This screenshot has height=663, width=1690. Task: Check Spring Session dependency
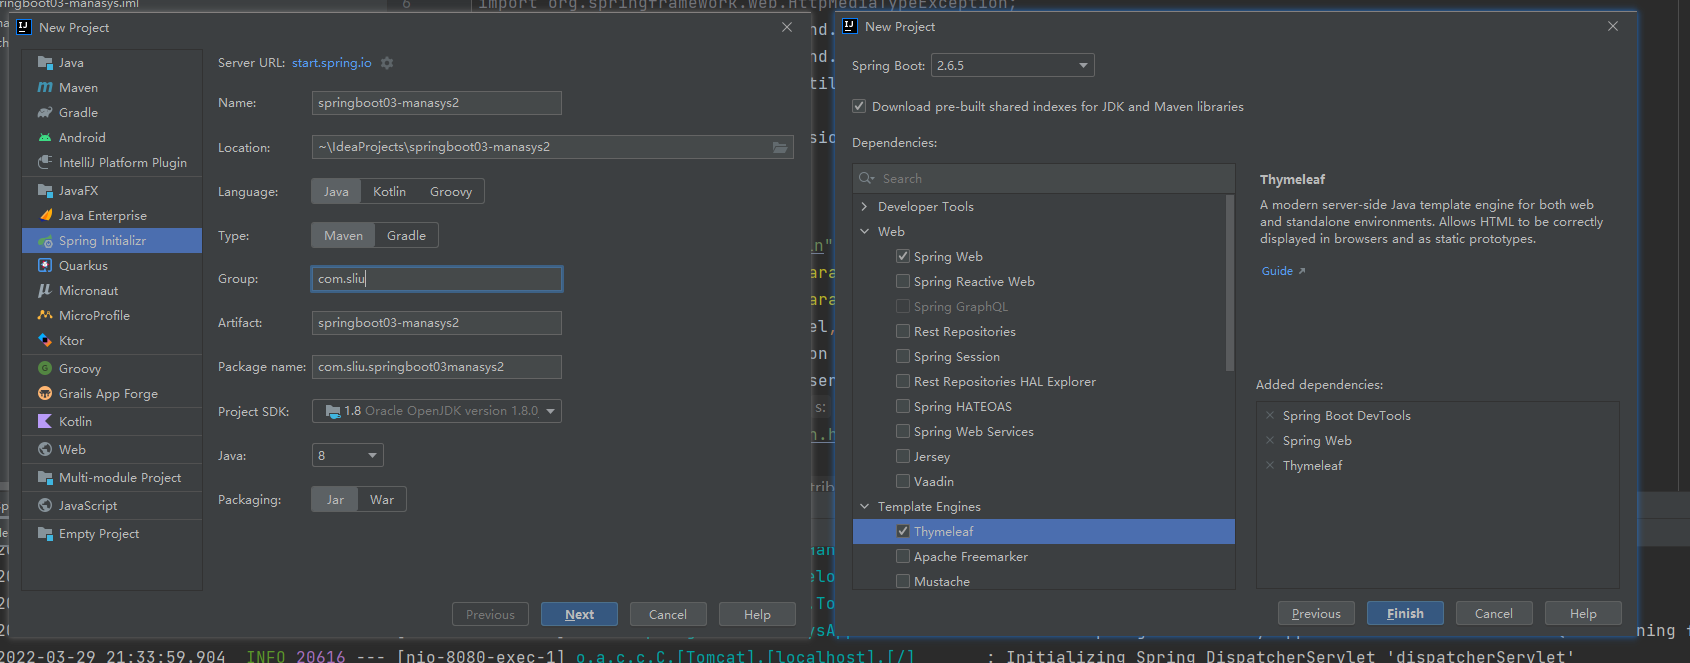(x=903, y=356)
